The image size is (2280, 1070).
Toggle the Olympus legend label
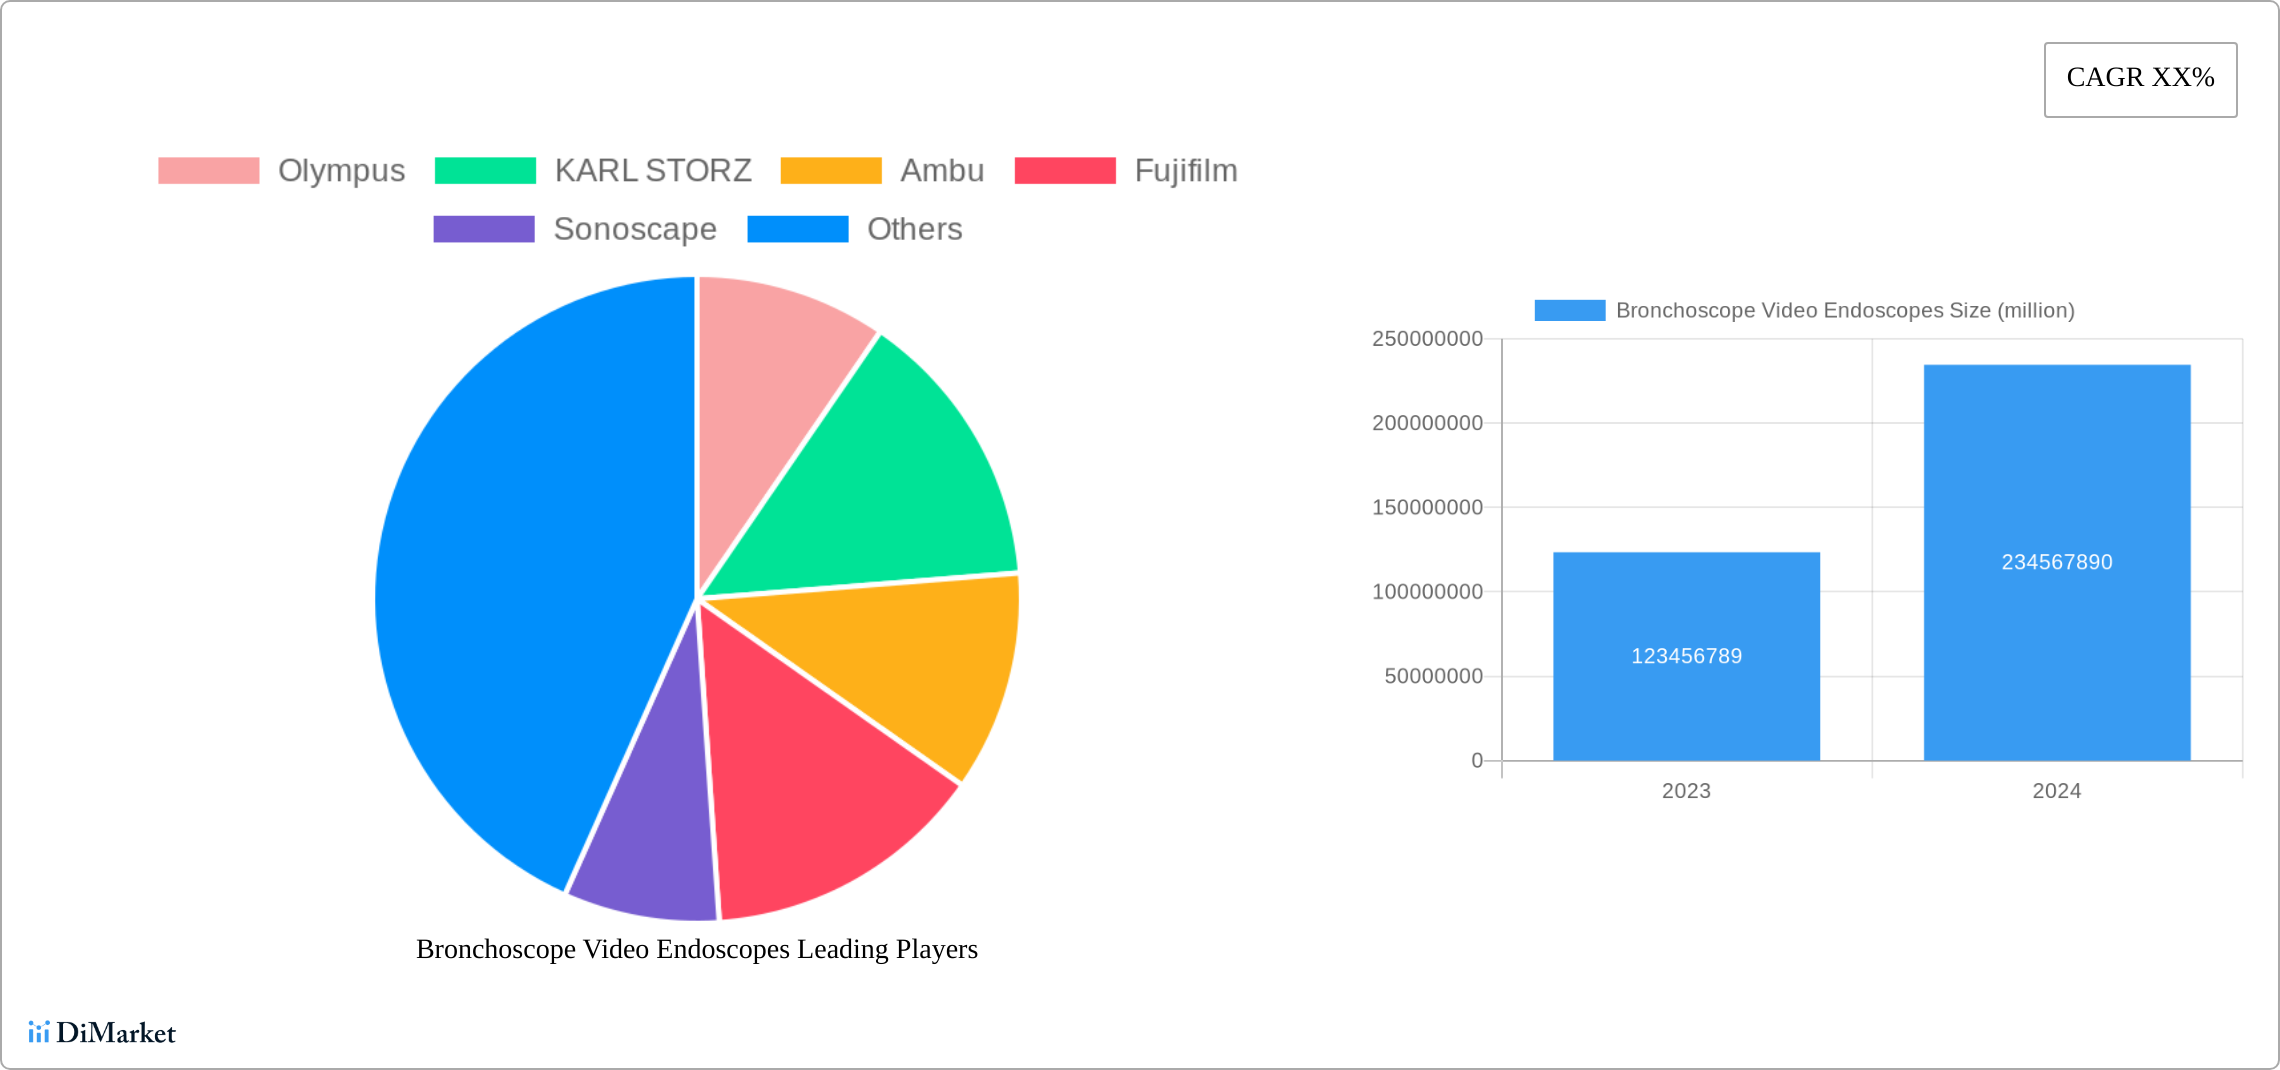tap(341, 171)
